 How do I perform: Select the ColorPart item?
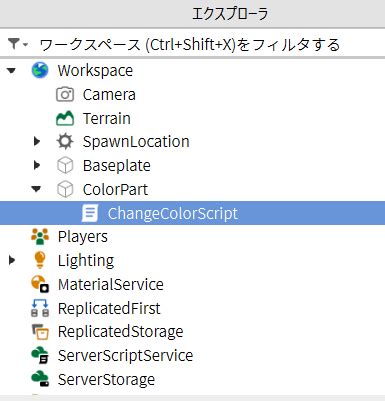point(115,189)
